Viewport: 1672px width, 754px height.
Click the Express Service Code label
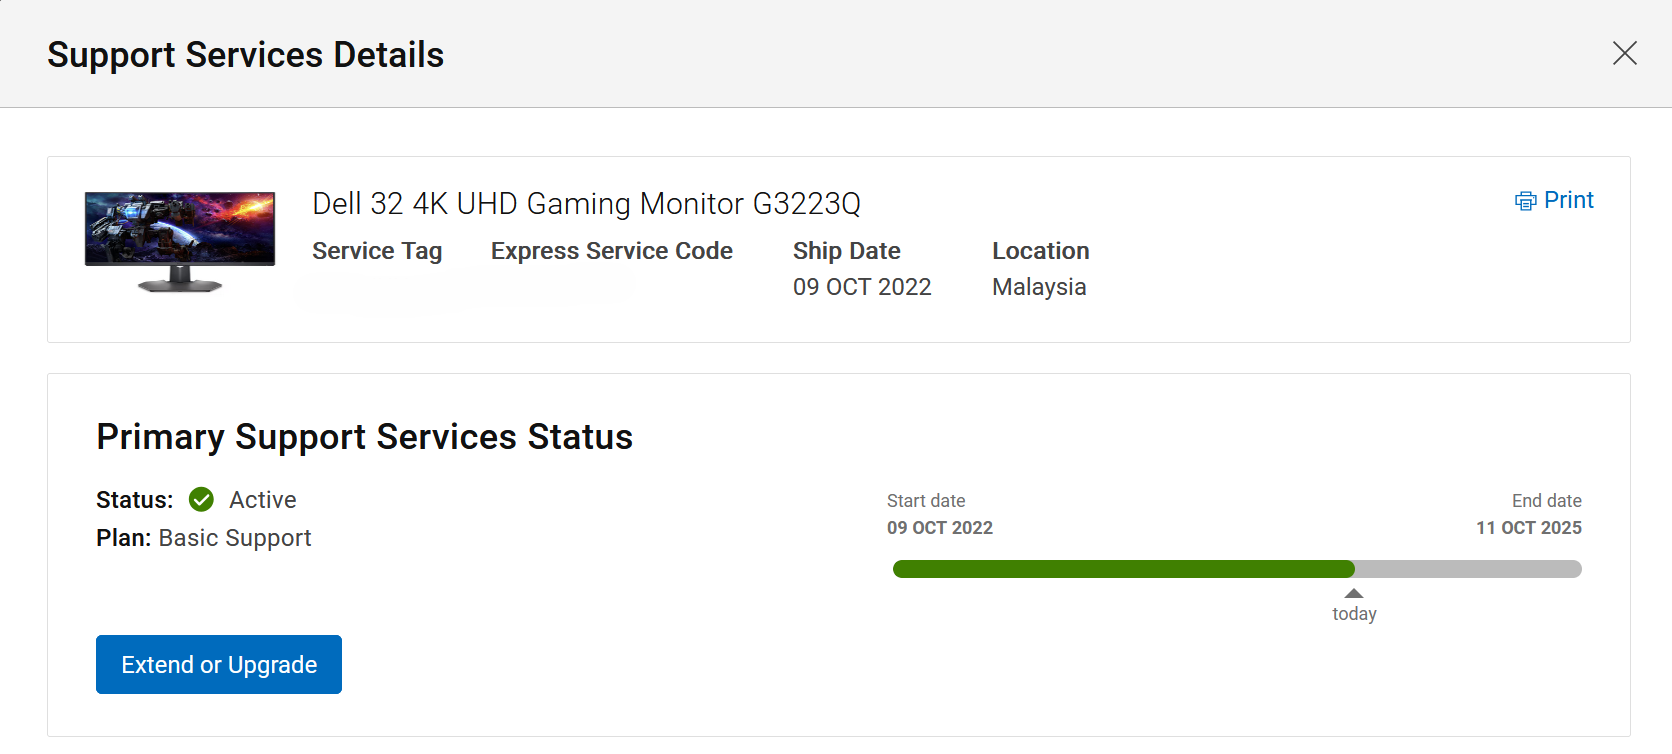click(x=612, y=251)
